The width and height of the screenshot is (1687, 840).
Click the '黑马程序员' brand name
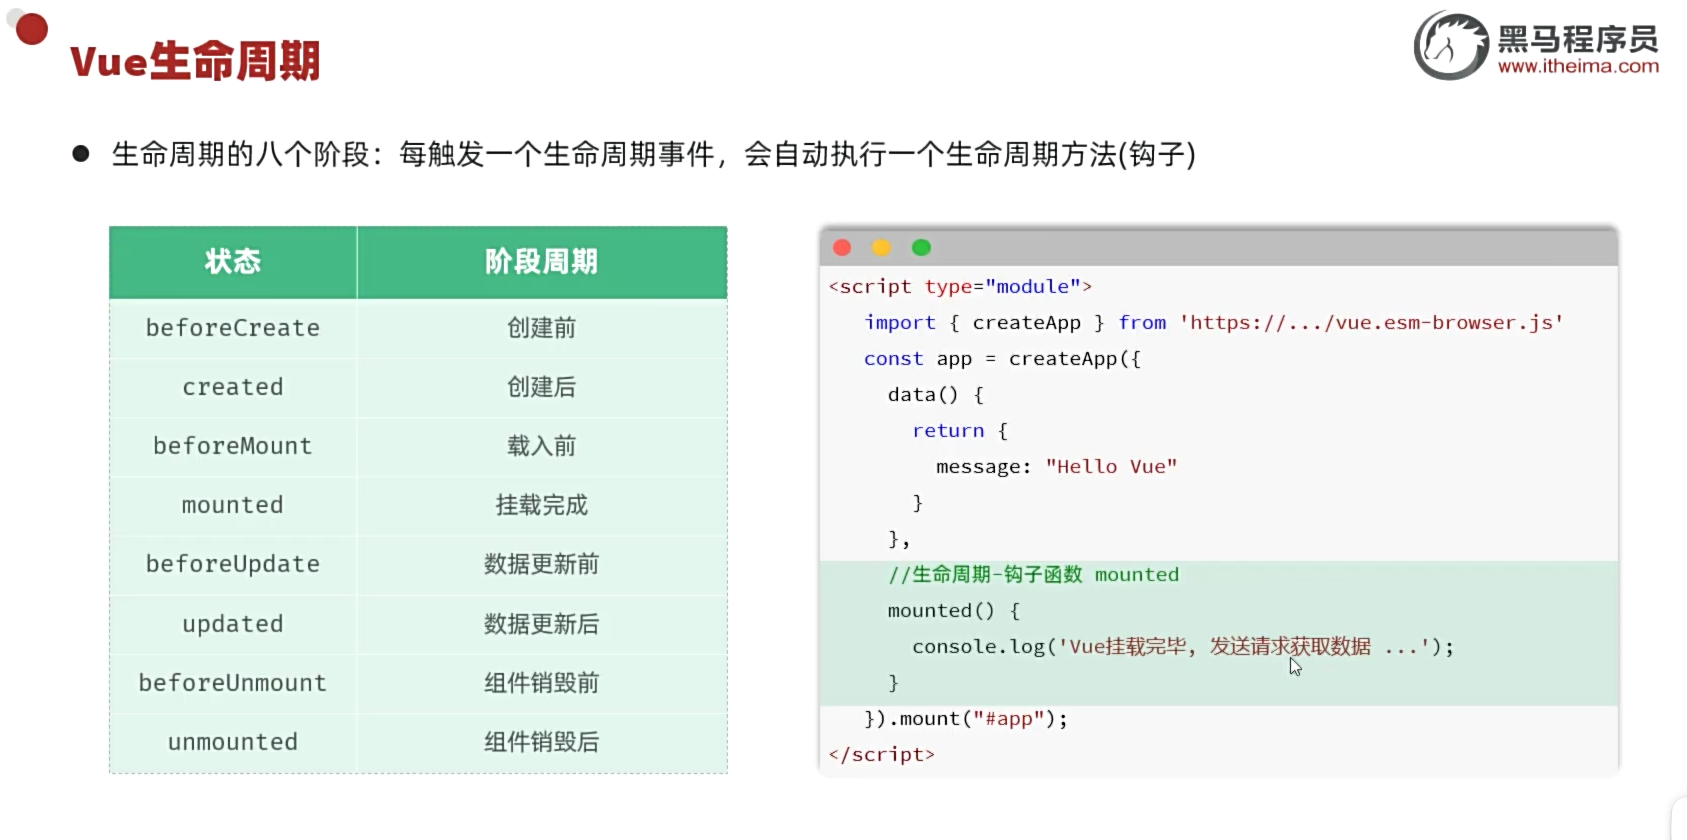pos(1578,39)
